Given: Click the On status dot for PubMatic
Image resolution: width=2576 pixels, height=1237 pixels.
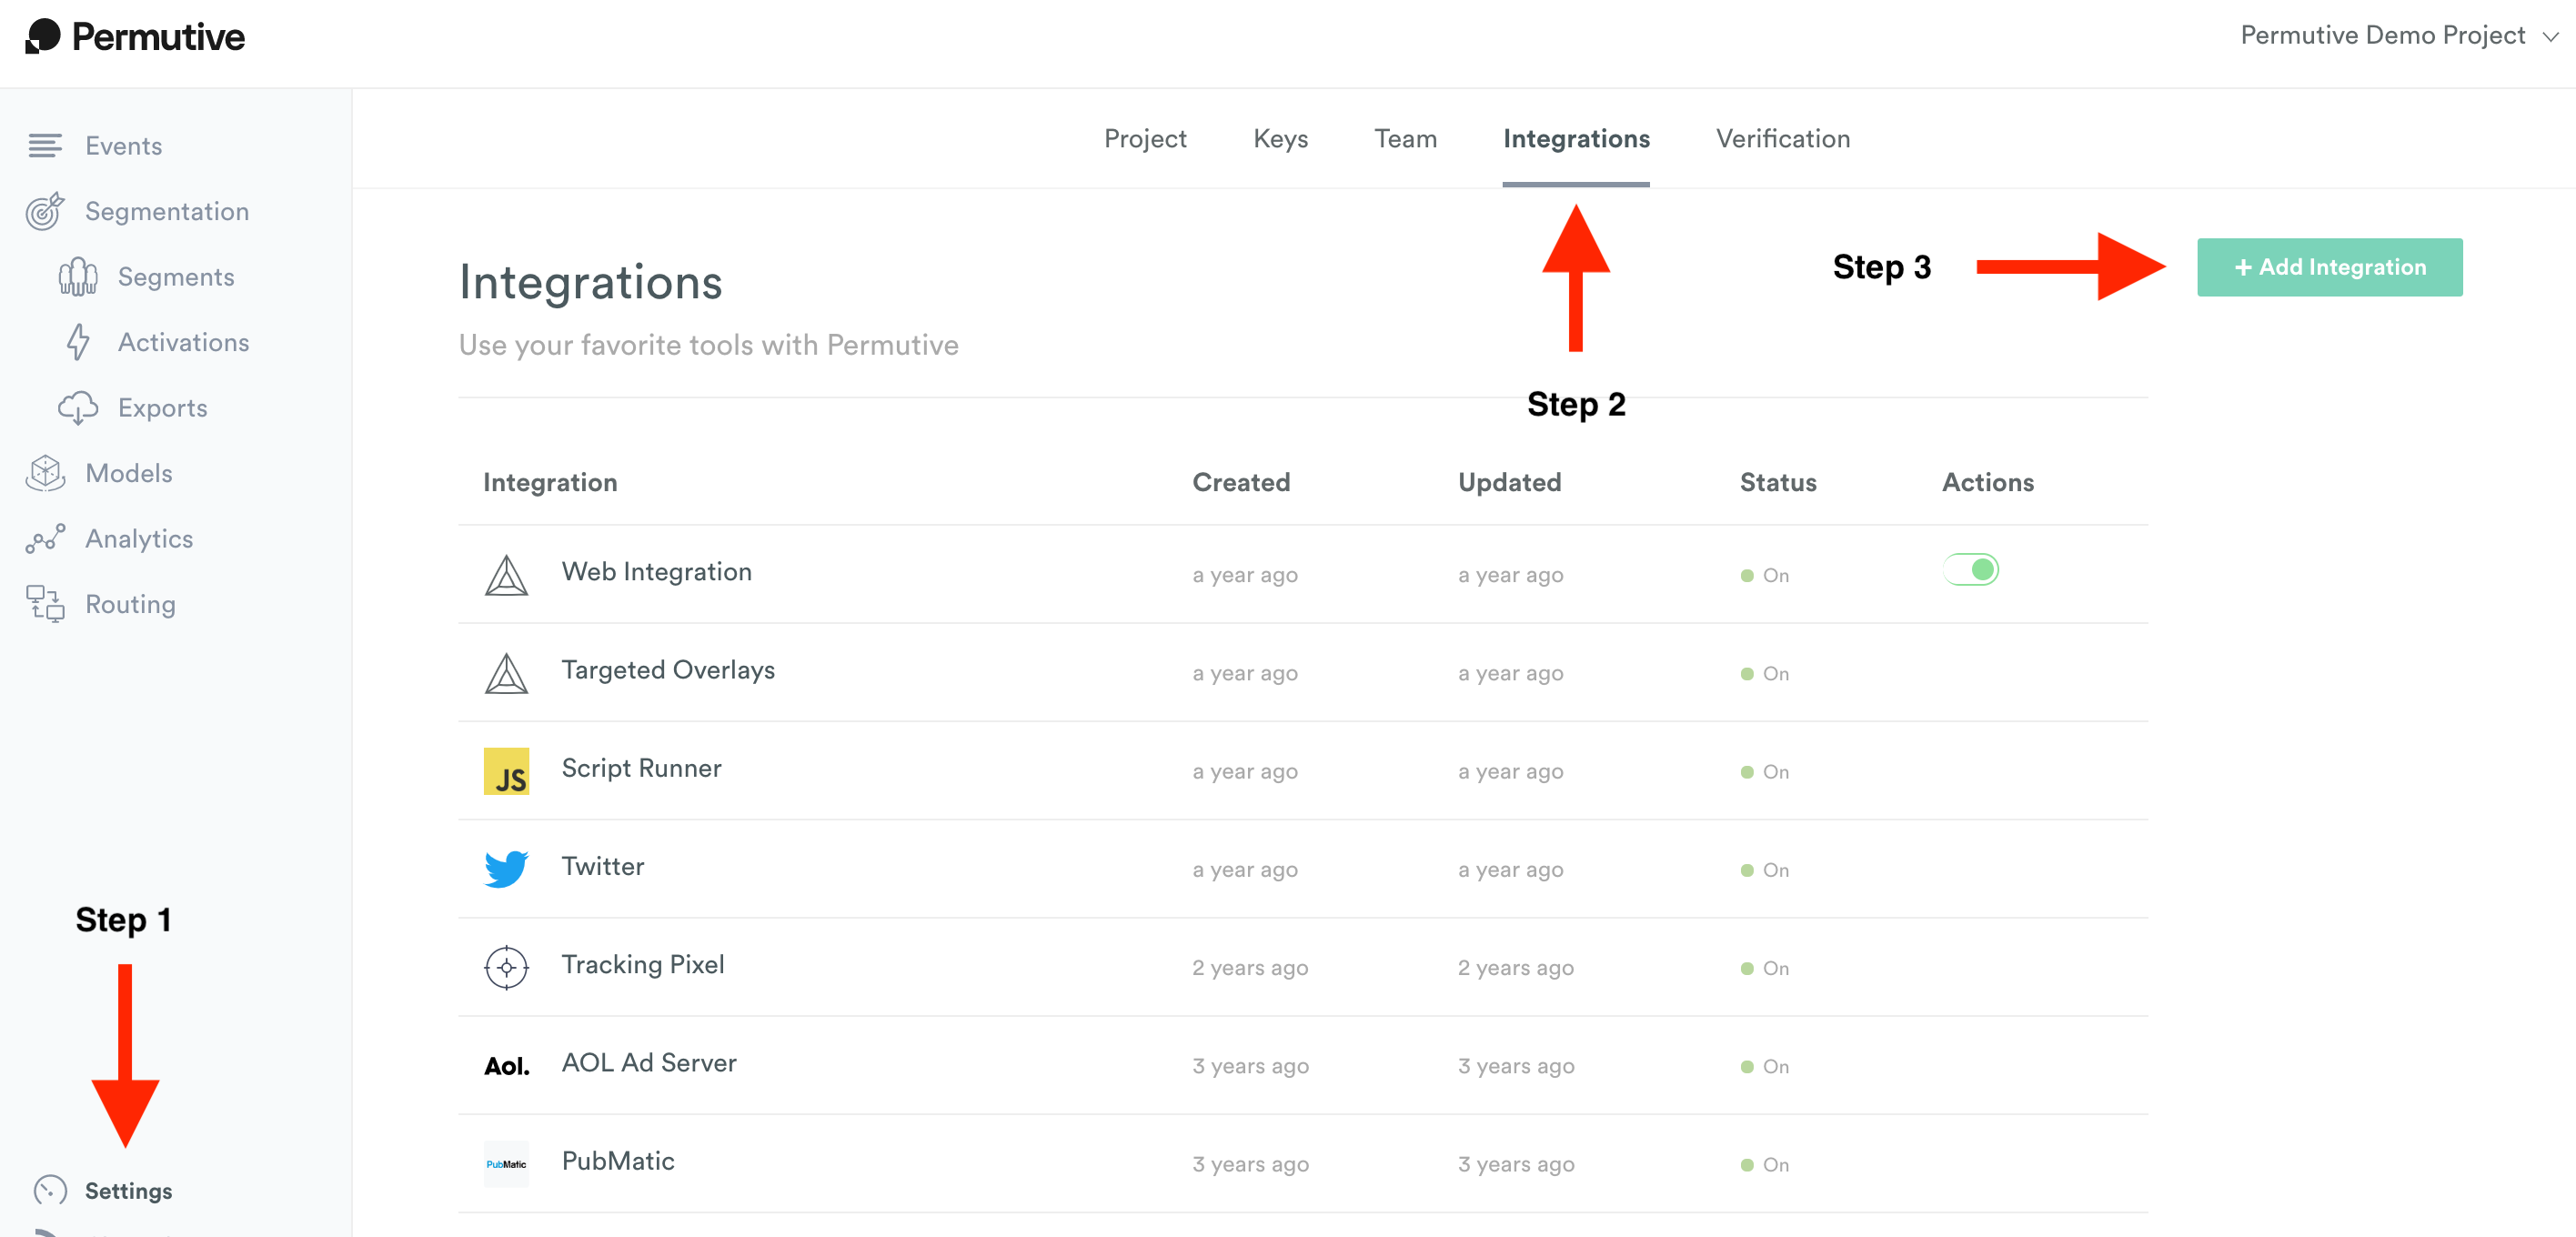Looking at the screenshot, I should coord(1749,1164).
